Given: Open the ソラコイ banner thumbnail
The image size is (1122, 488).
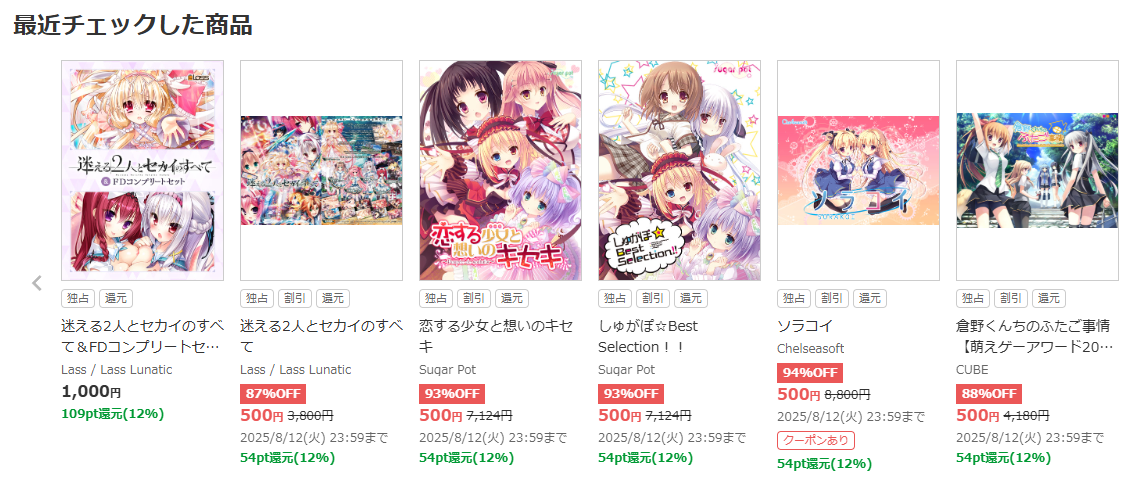Looking at the screenshot, I should point(858,170).
